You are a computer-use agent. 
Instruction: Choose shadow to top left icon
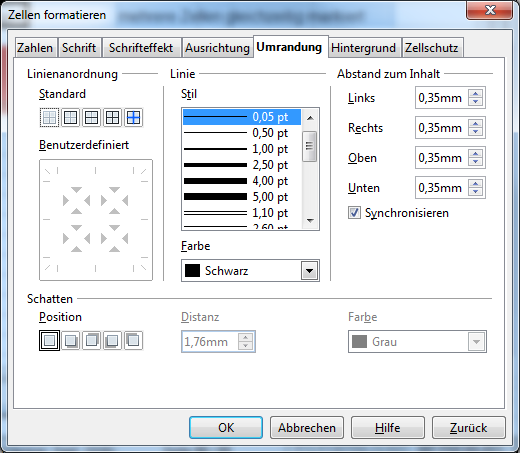[x=133, y=341]
